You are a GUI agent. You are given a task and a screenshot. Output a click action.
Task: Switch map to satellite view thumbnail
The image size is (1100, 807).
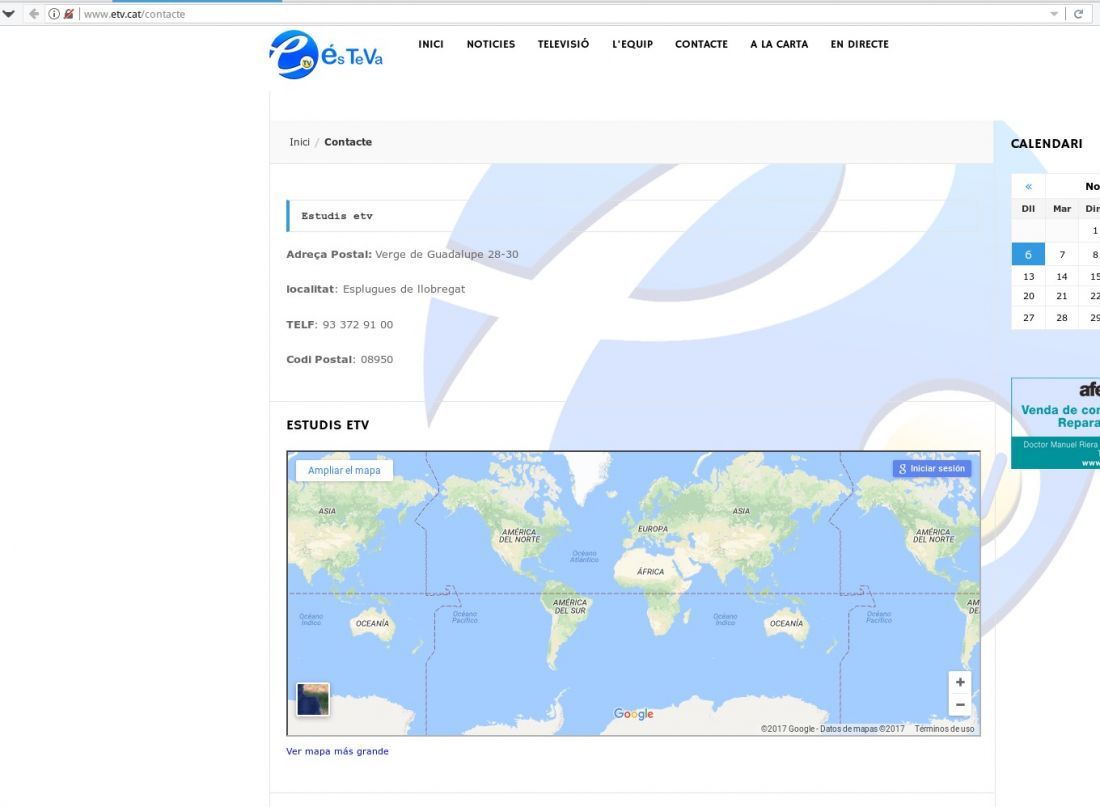[x=313, y=699]
